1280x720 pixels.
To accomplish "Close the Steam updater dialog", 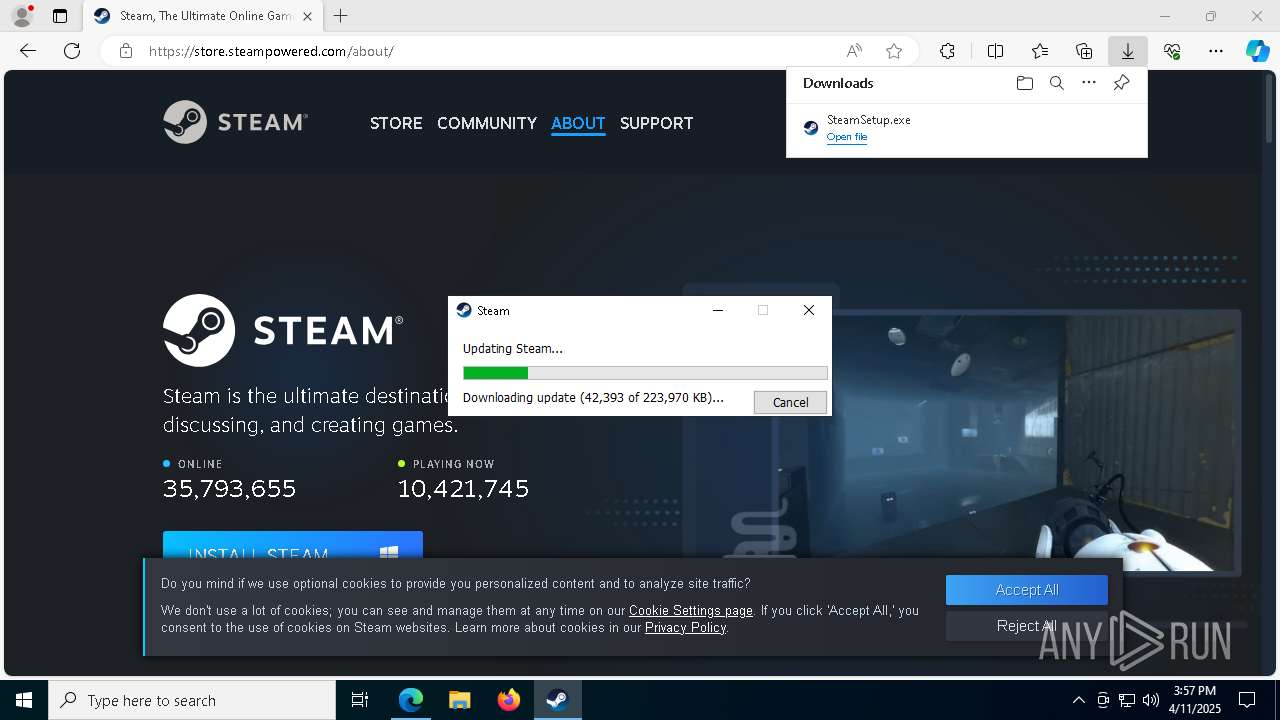I will click(x=809, y=310).
